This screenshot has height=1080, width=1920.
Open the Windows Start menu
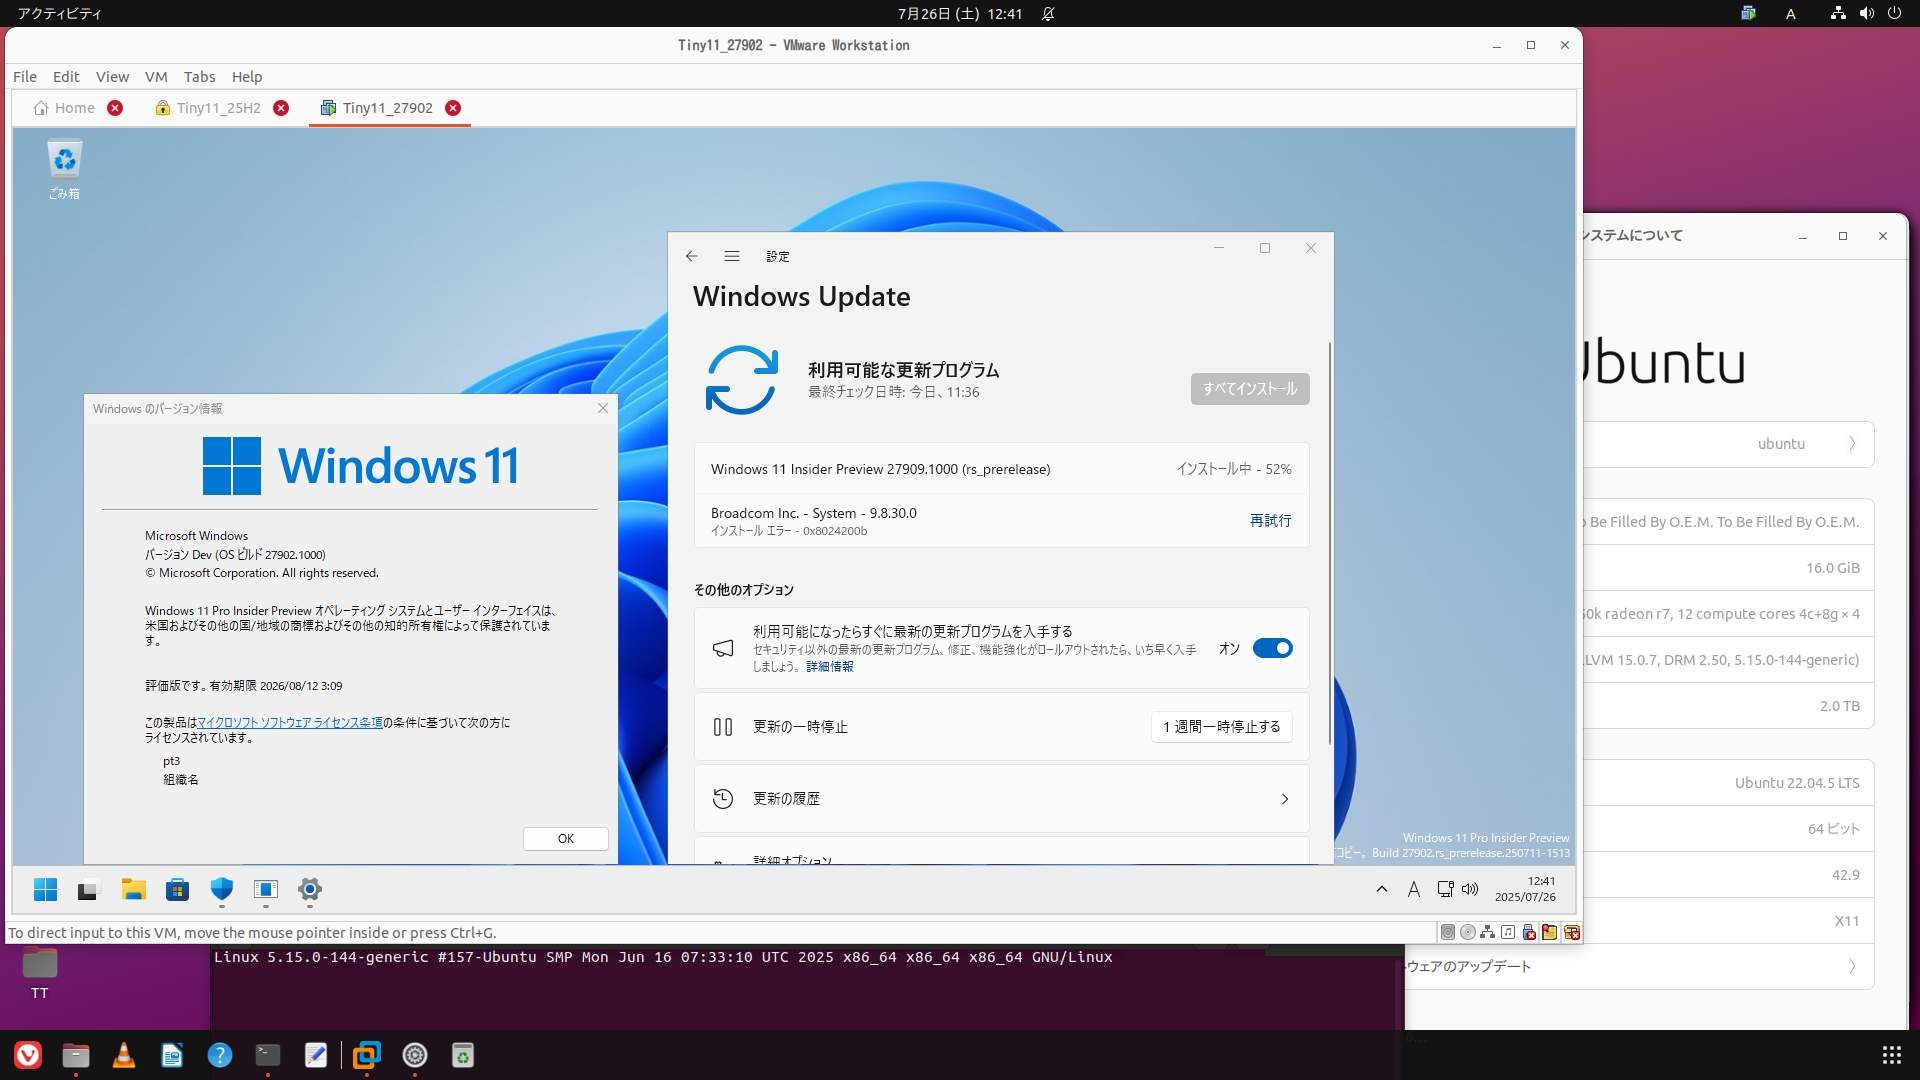coord(45,889)
